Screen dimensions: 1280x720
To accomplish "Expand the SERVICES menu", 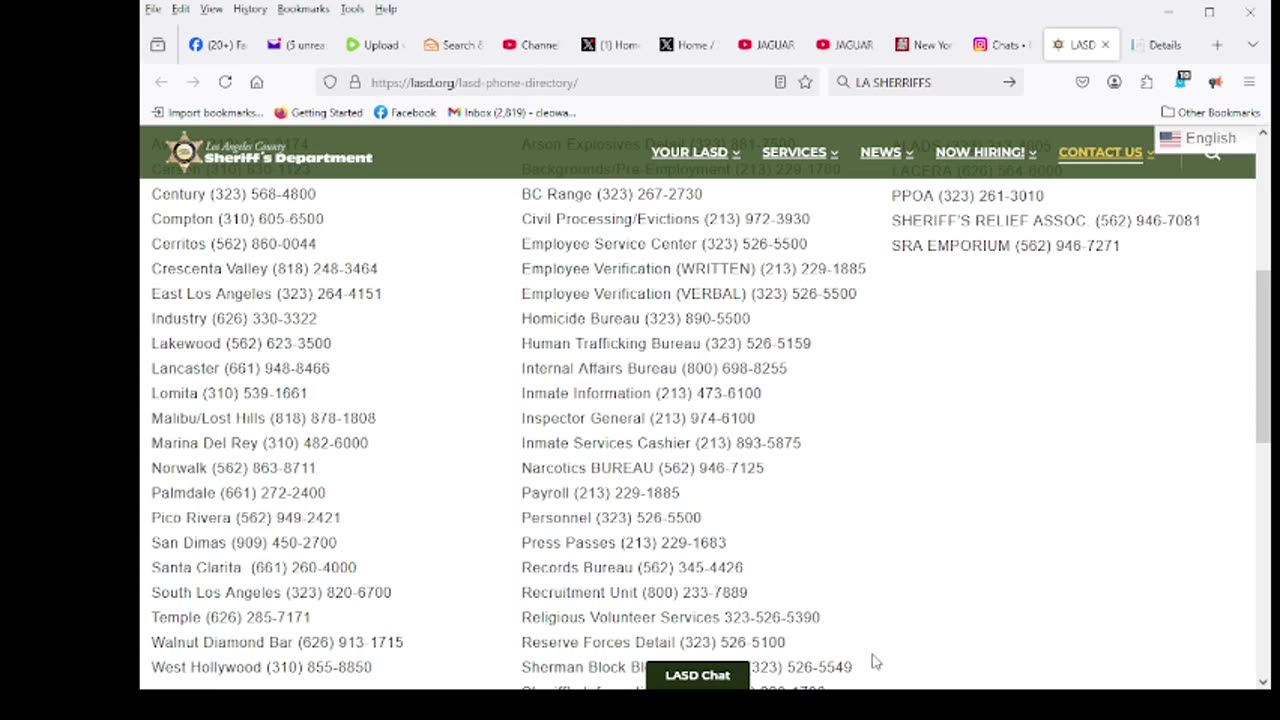I will [800, 152].
